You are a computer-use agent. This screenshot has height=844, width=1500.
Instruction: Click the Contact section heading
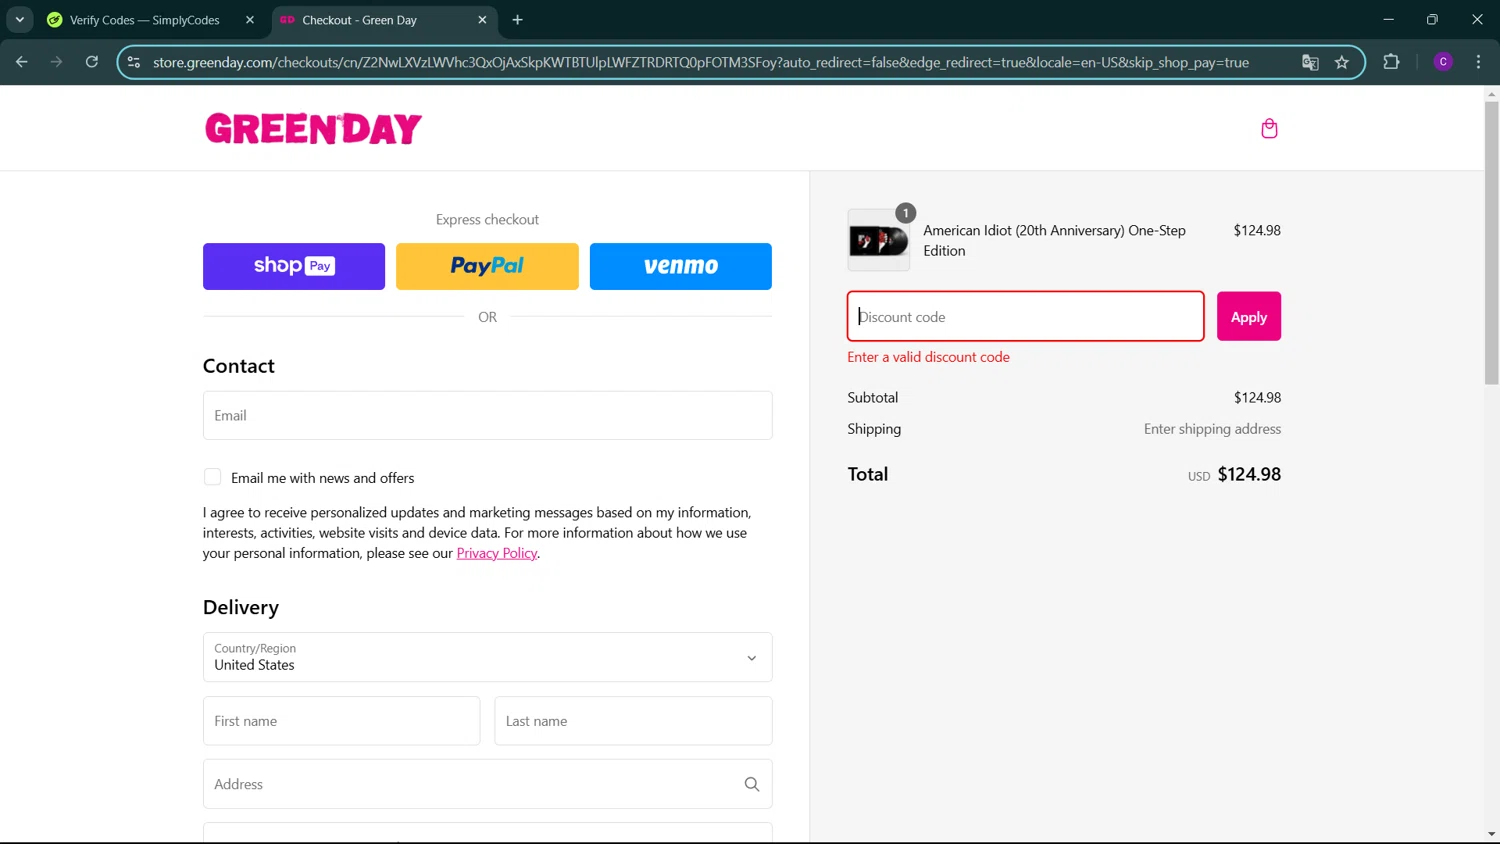tap(239, 366)
